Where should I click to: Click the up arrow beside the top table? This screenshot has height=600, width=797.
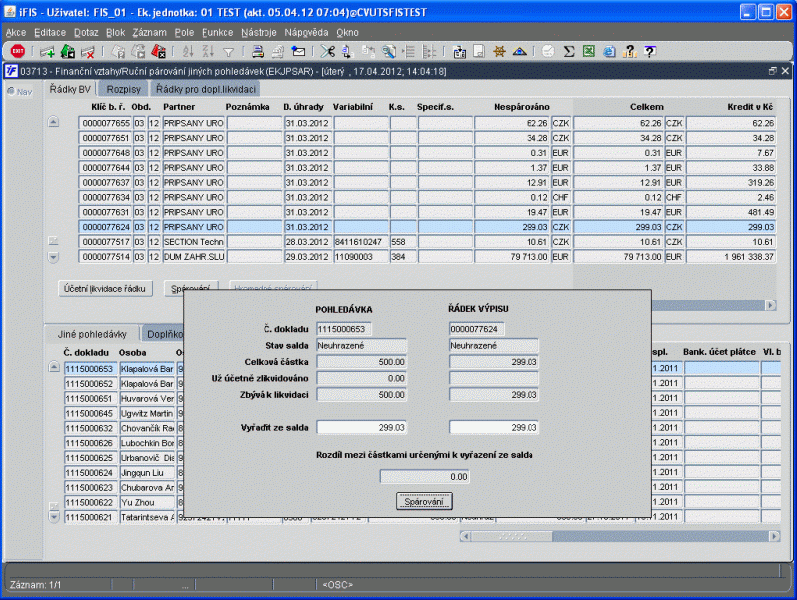pos(54,123)
